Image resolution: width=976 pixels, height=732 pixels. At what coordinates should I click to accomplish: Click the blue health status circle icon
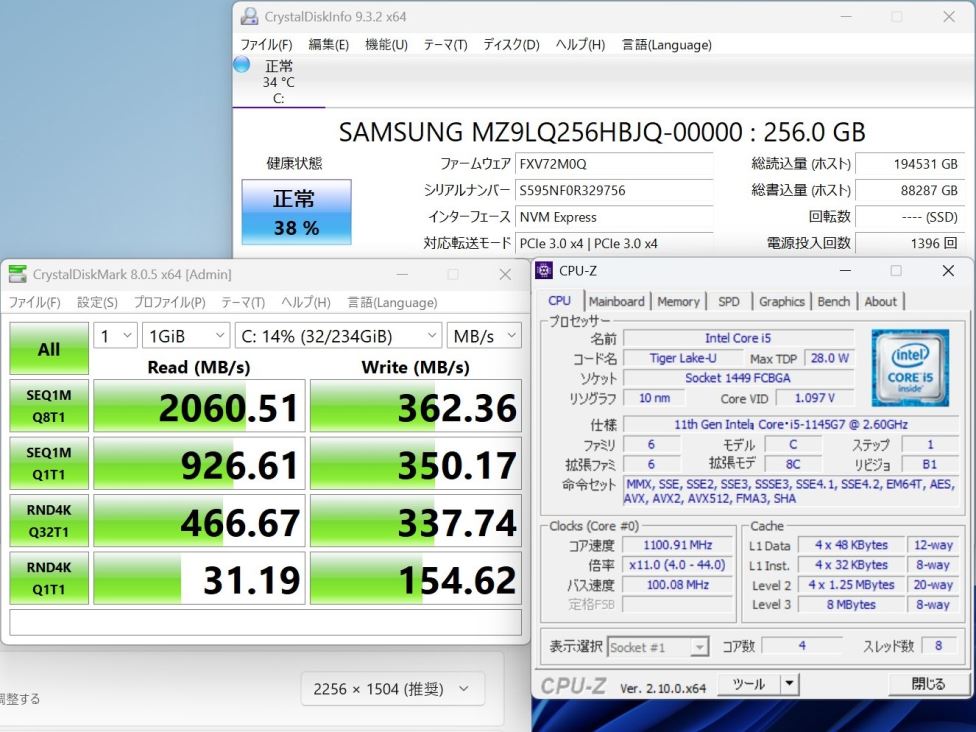242,64
